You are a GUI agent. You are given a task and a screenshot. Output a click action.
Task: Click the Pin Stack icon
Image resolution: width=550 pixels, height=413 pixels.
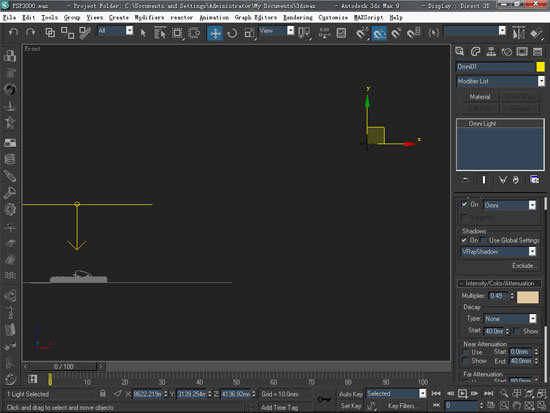(x=465, y=180)
